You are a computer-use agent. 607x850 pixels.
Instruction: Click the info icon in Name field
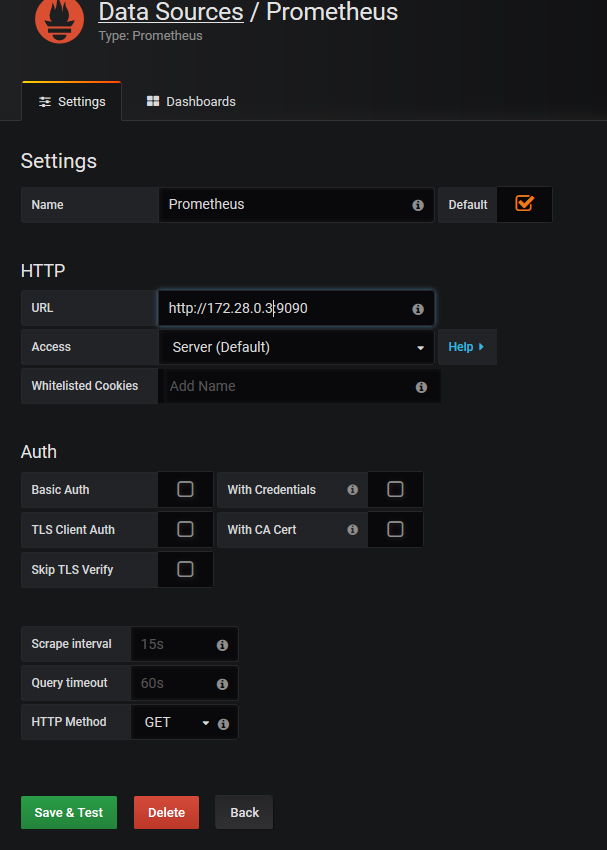tap(418, 205)
